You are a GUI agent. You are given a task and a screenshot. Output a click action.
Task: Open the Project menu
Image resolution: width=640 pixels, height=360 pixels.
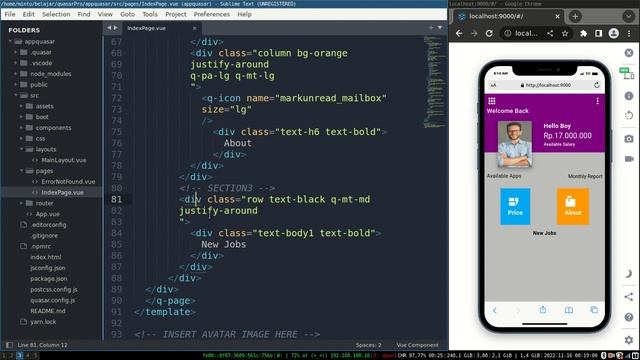click(176, 14)
